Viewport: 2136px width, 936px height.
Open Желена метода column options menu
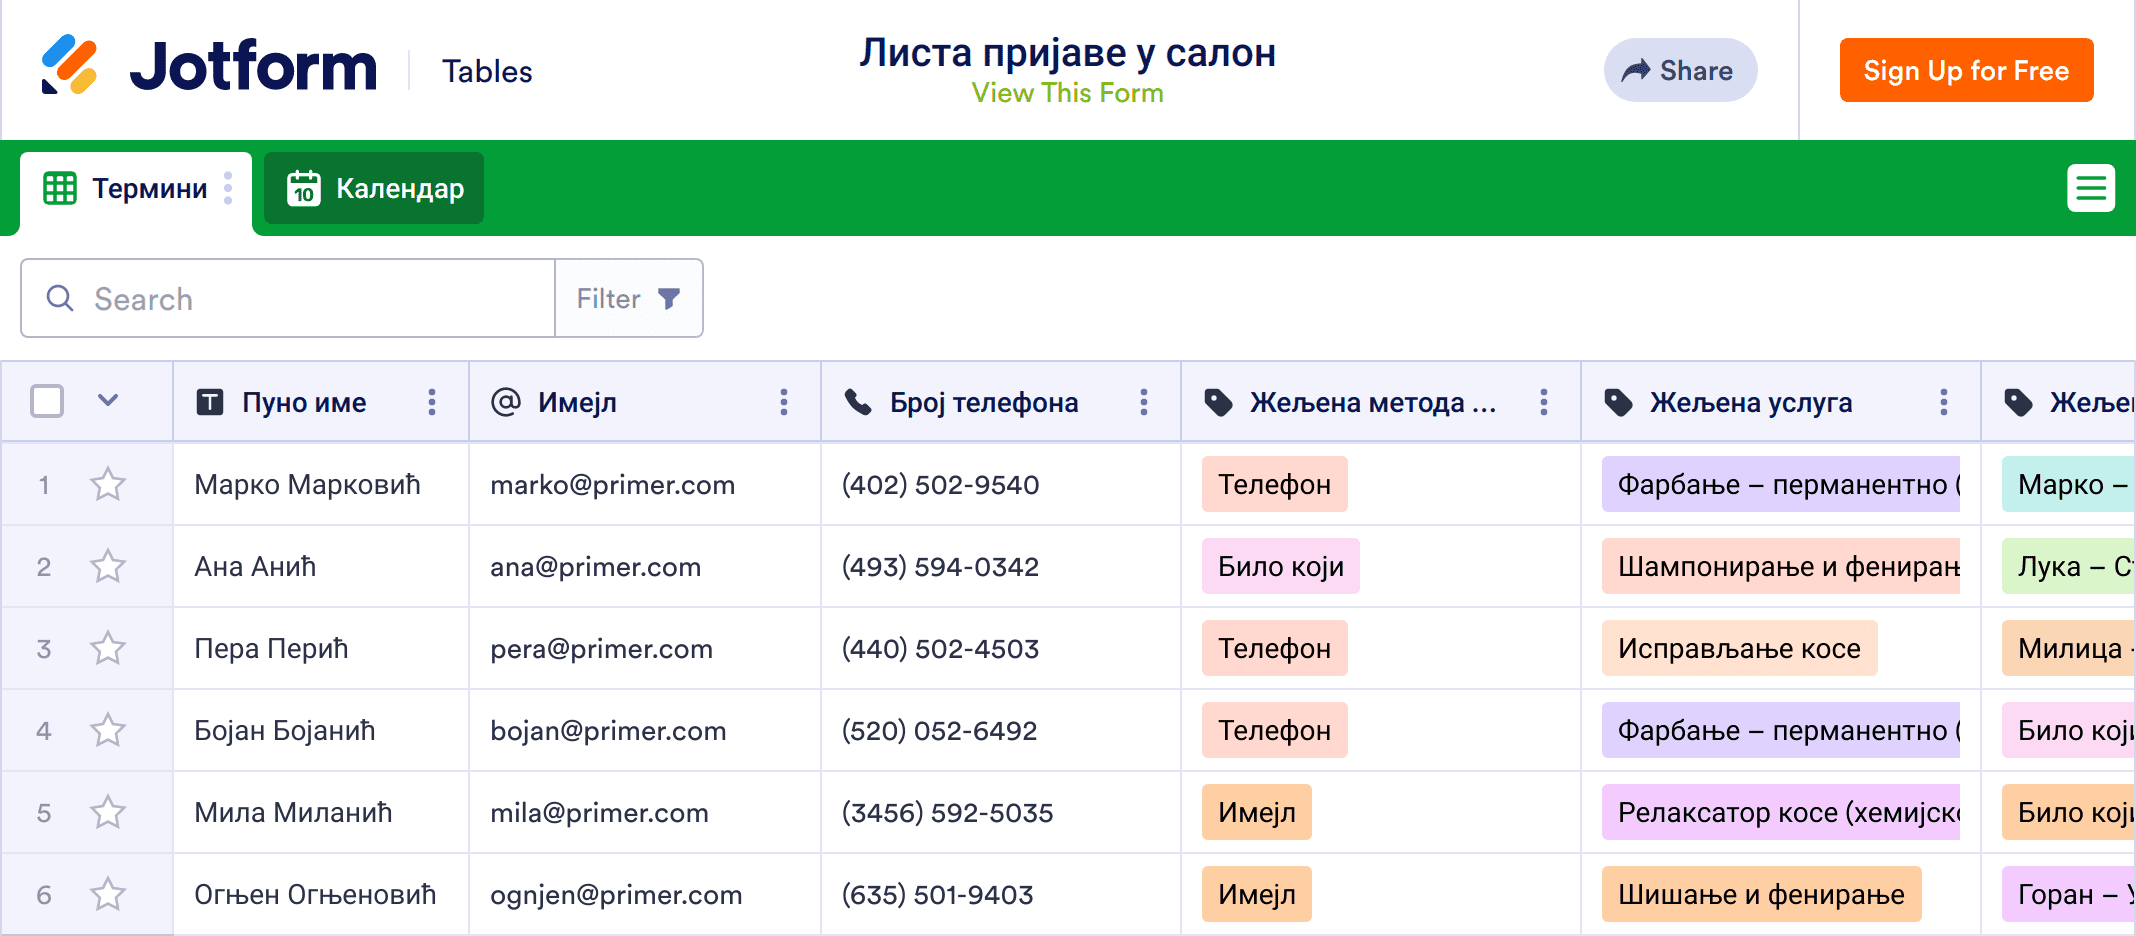coord(1544,402)
